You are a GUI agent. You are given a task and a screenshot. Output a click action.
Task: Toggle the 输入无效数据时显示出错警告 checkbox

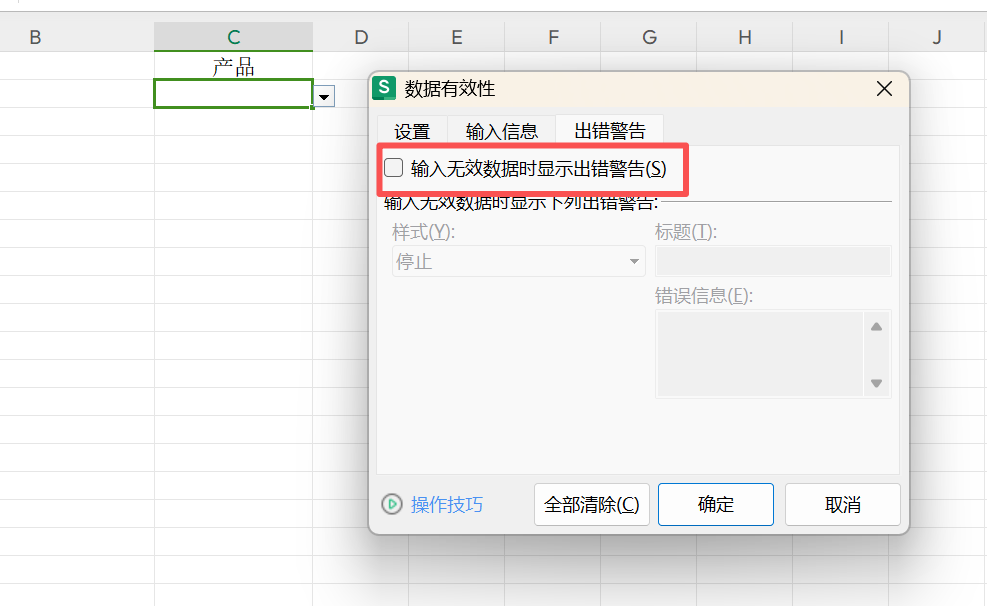393,167
